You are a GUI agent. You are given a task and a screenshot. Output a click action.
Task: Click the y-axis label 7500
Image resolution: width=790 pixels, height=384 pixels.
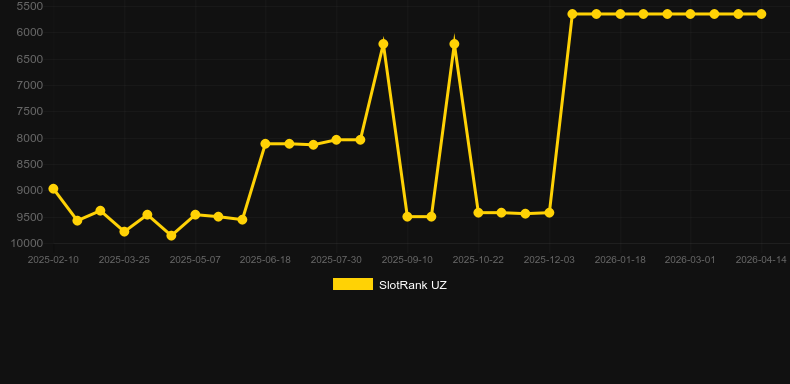(30, 111)
